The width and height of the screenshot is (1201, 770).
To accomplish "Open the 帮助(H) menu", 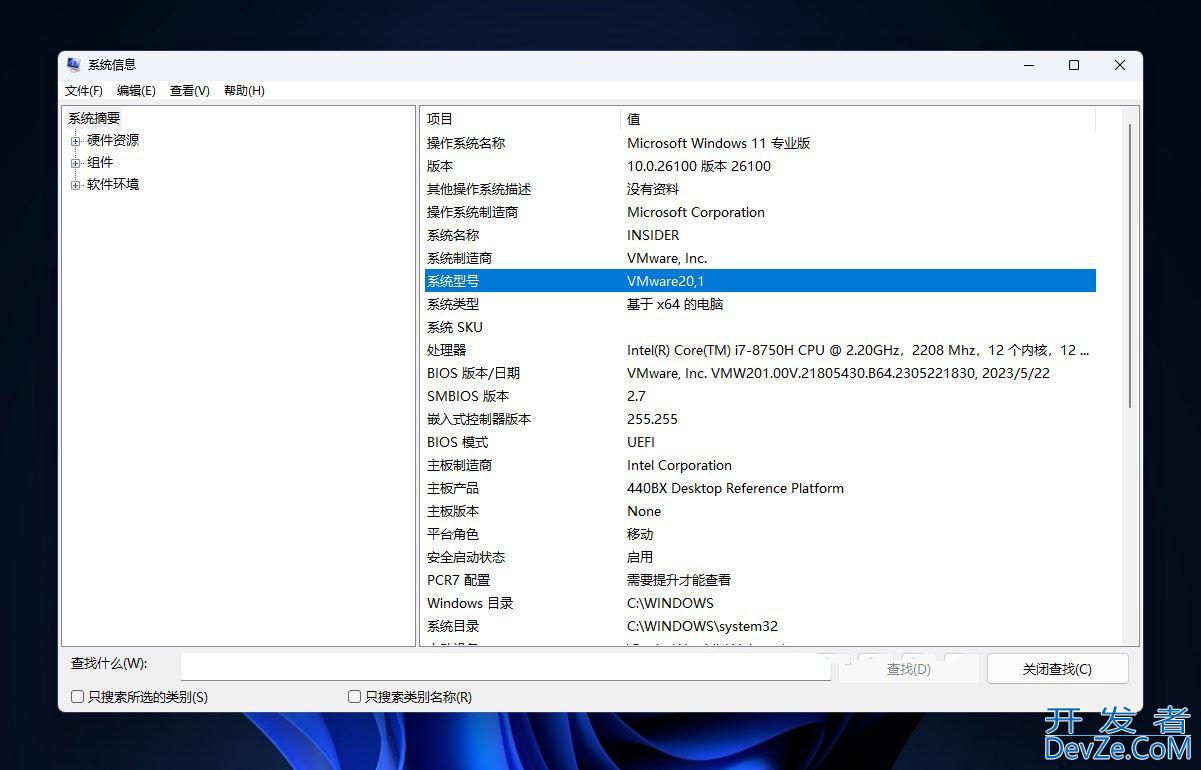I will 244,91.
